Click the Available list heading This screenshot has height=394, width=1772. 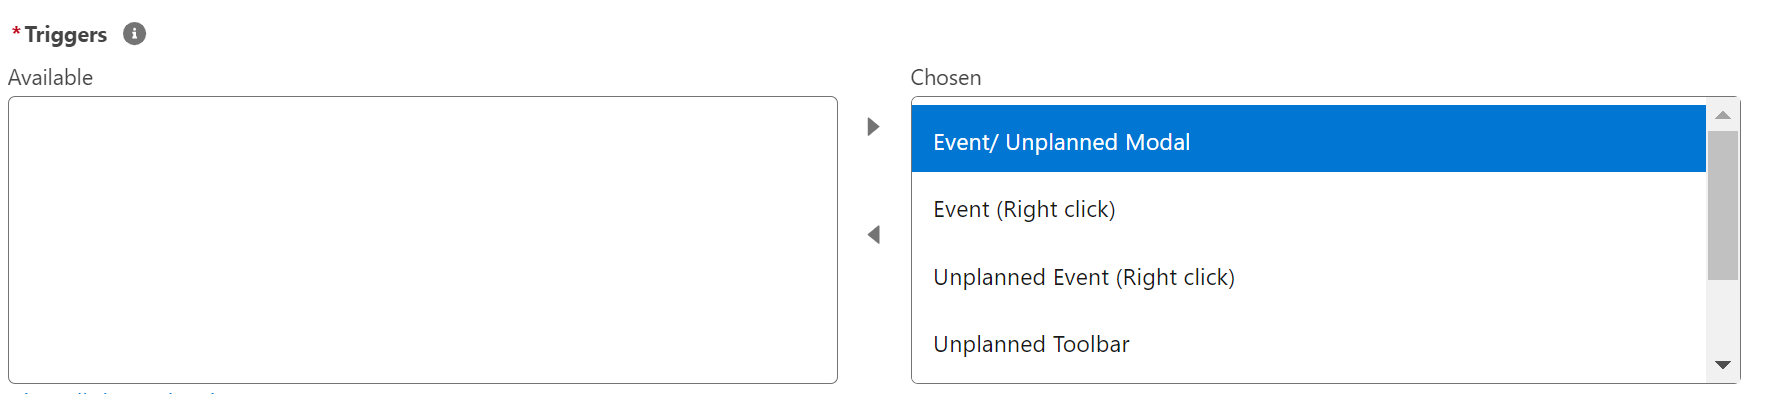(x=50, y=77)
